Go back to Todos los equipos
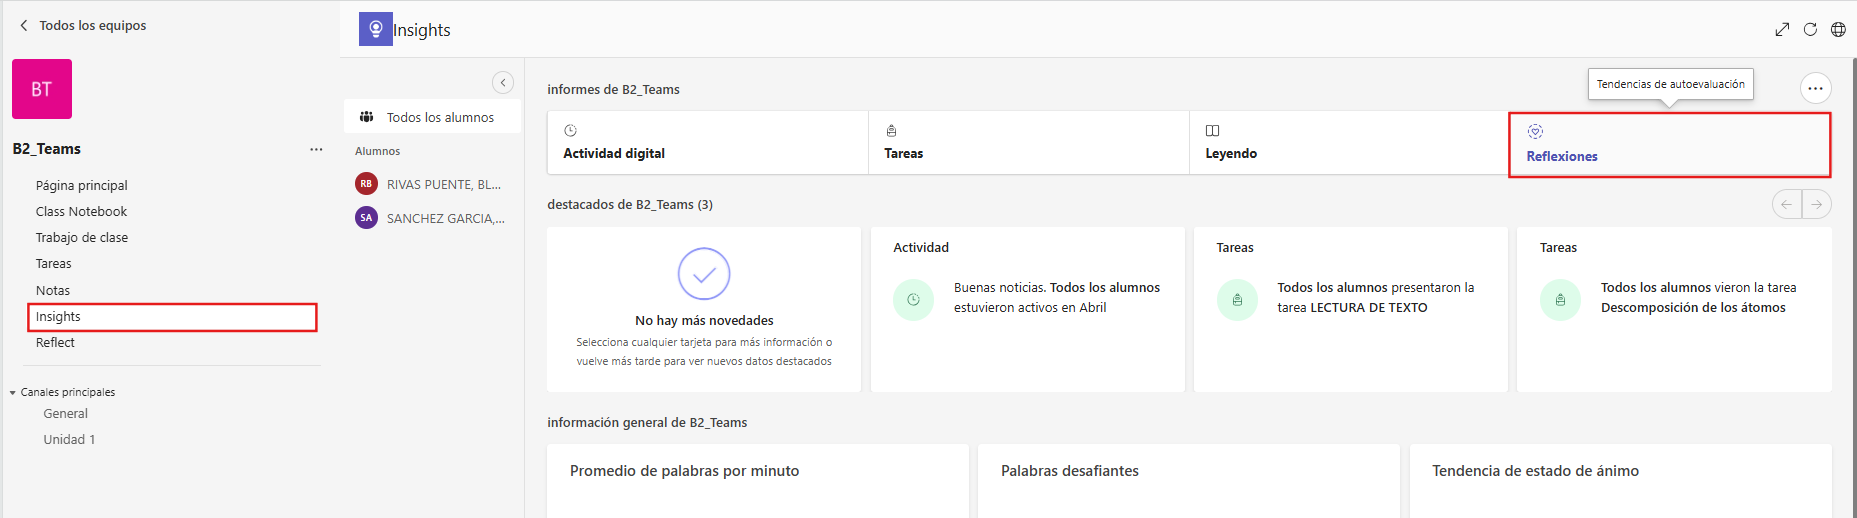Image resolution: width=1857 pixels, height=518 pixels. pos(82,26)
